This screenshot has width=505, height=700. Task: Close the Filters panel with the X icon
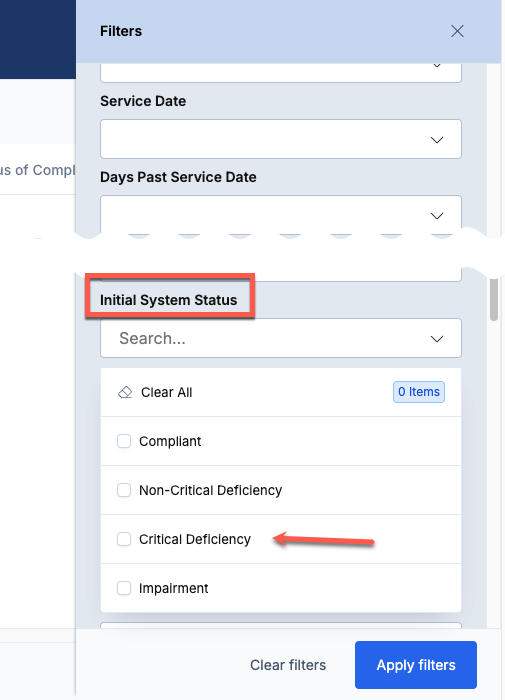point(457,31)
